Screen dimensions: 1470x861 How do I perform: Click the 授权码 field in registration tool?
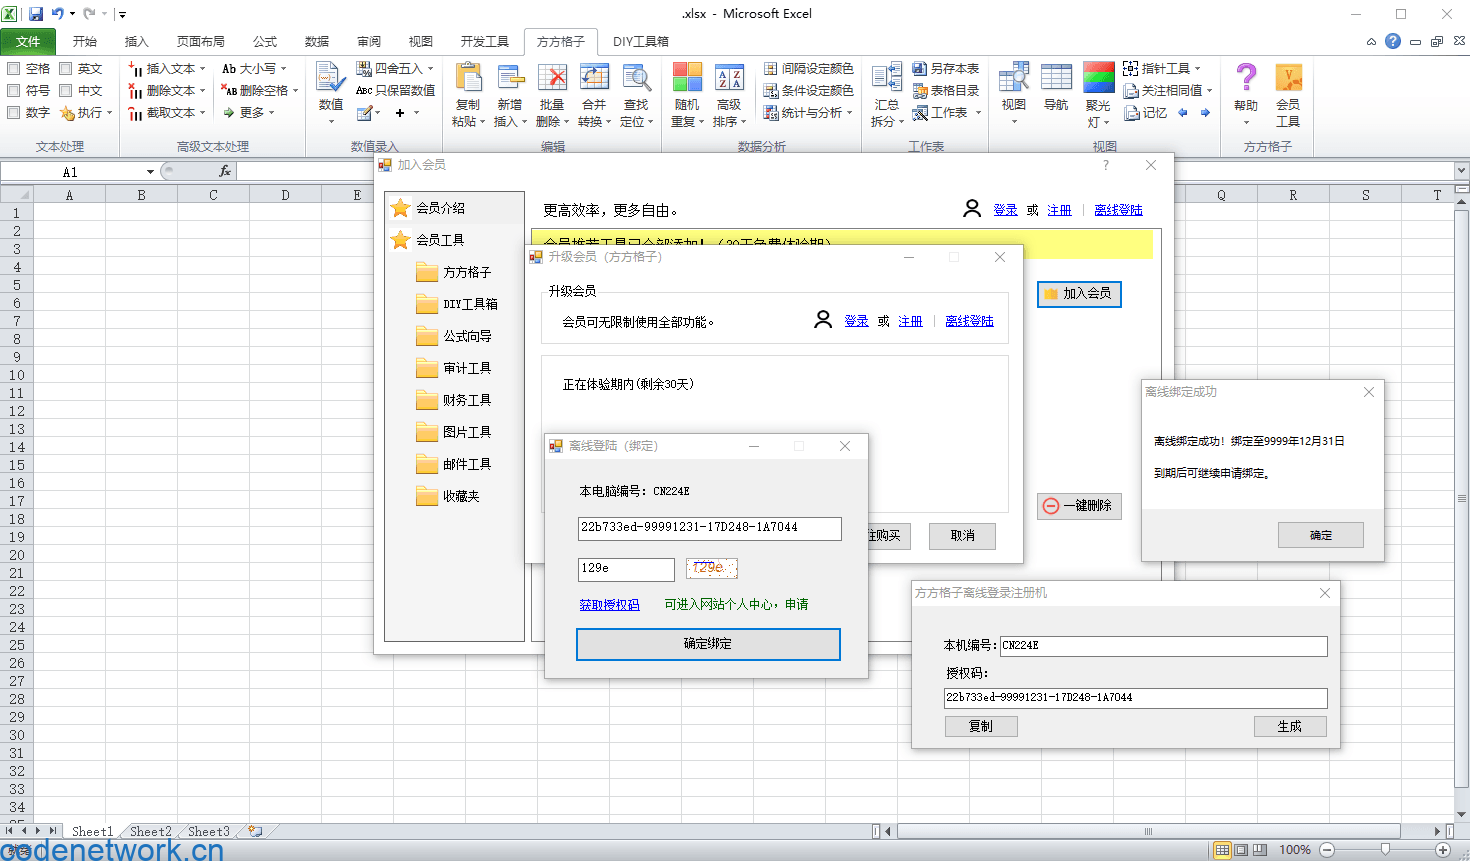coord(1136,698)
